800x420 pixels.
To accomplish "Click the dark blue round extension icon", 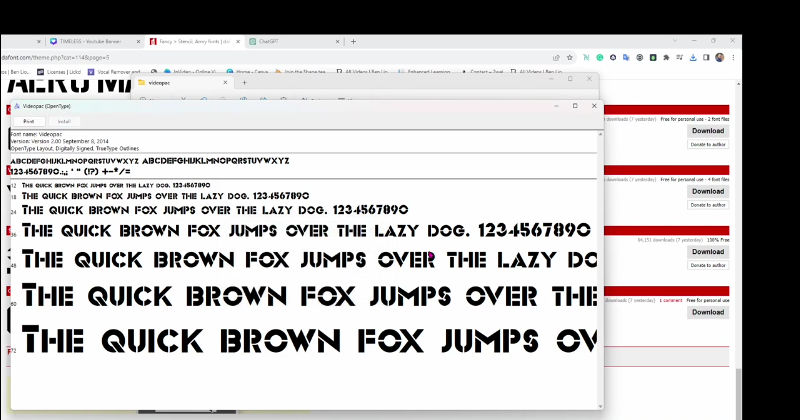I will coord(613,58).
